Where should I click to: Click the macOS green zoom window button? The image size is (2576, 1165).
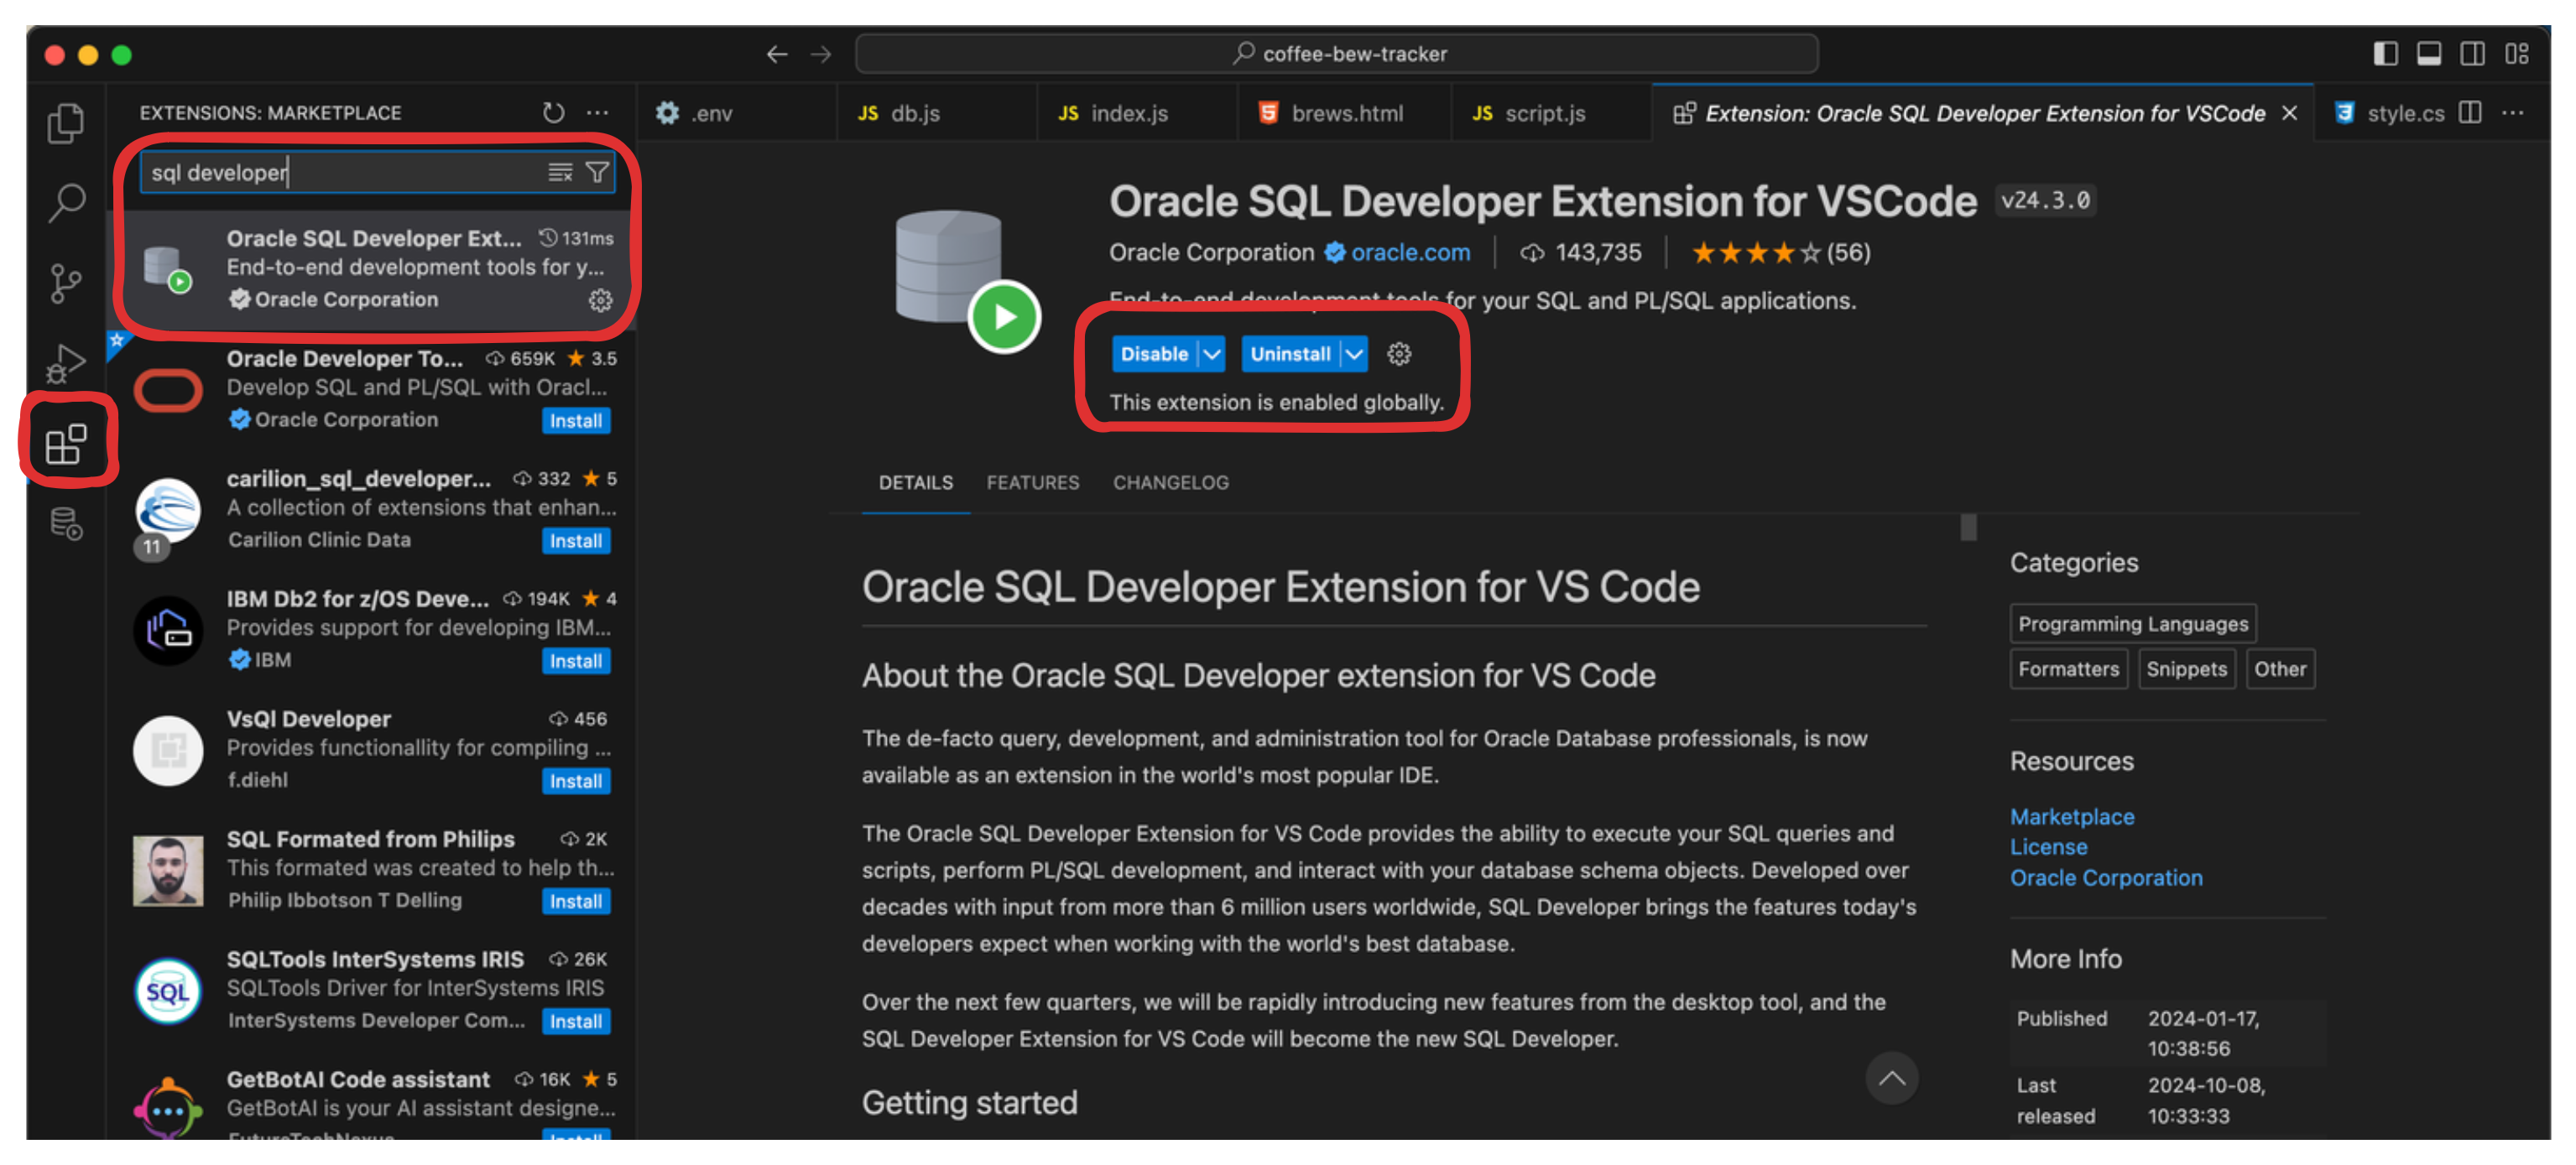[121, 55]
